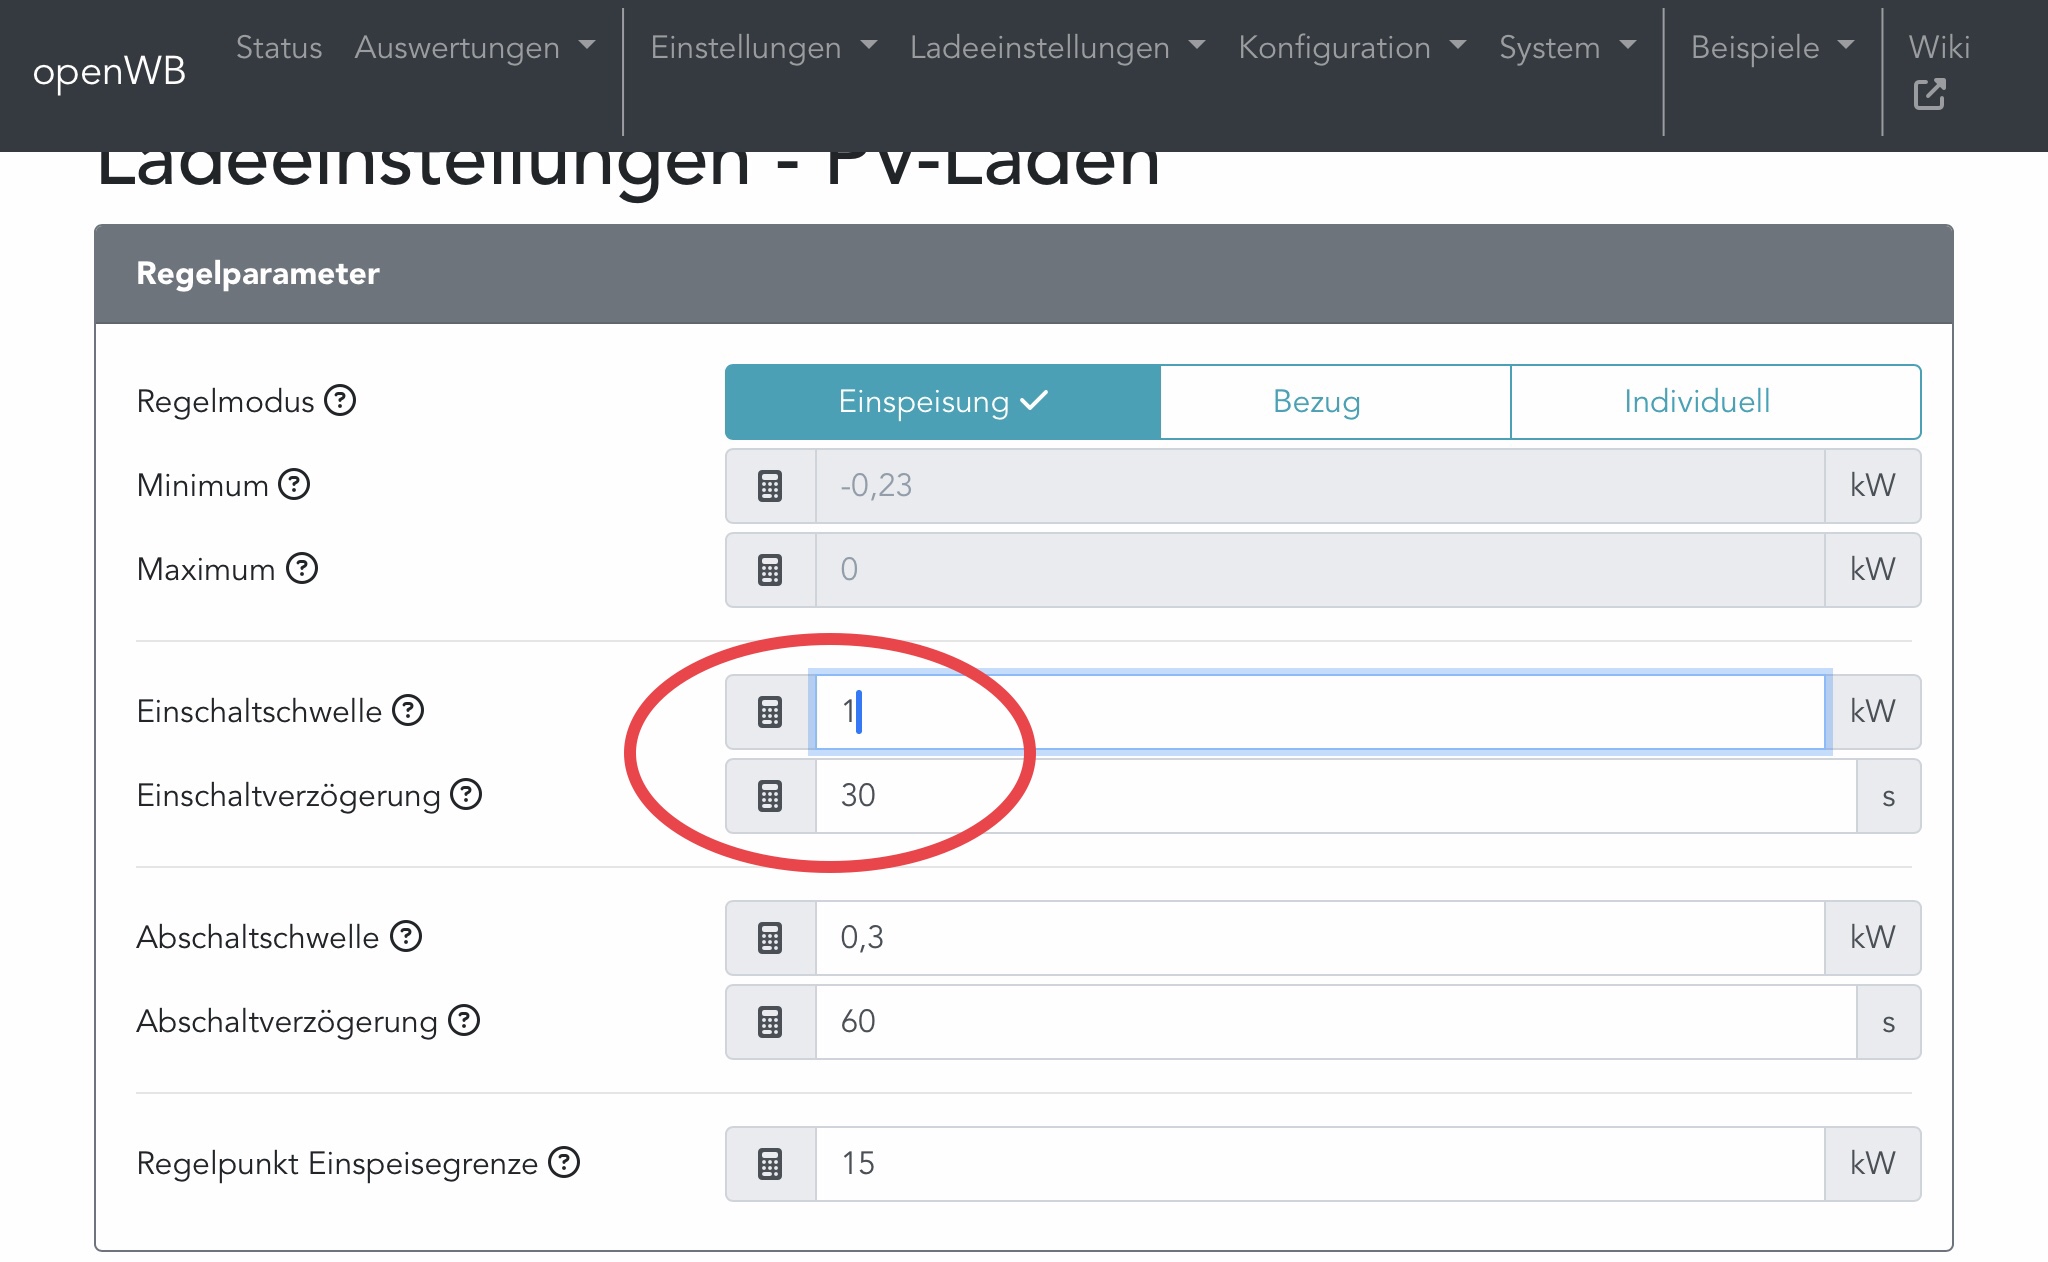Open the Status page

point(279,47)
